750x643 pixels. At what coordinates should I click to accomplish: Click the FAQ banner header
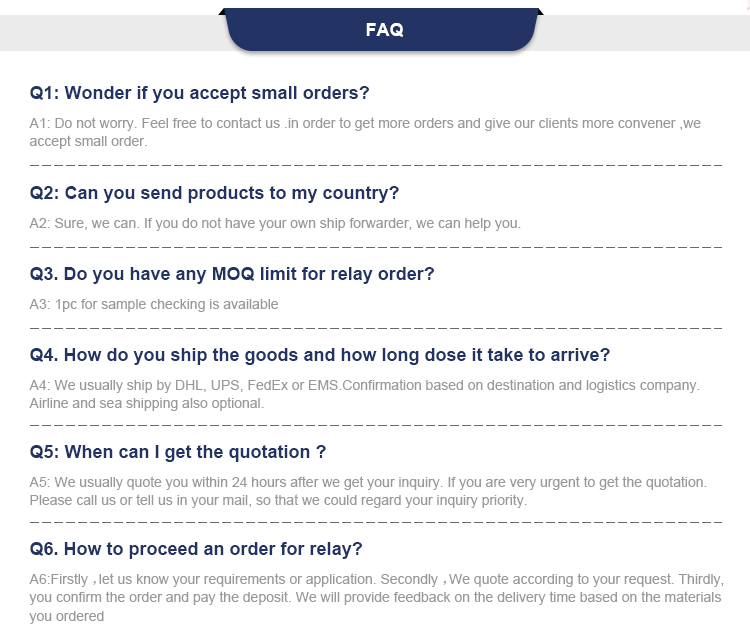(x=385, y=30)
